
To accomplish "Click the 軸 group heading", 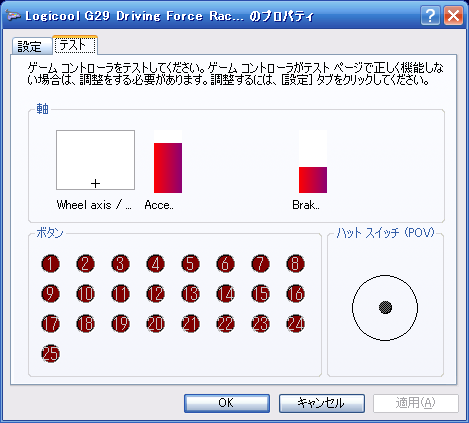I will (42, 109).
